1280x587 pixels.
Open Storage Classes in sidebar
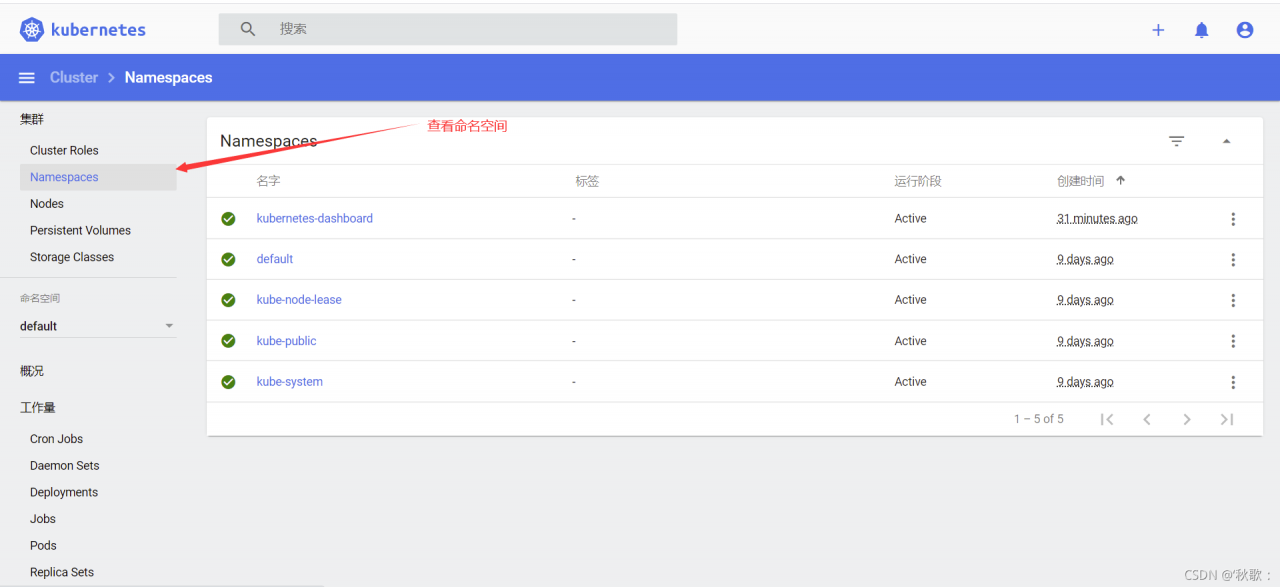pyautogui.click(x=72, y=257)
